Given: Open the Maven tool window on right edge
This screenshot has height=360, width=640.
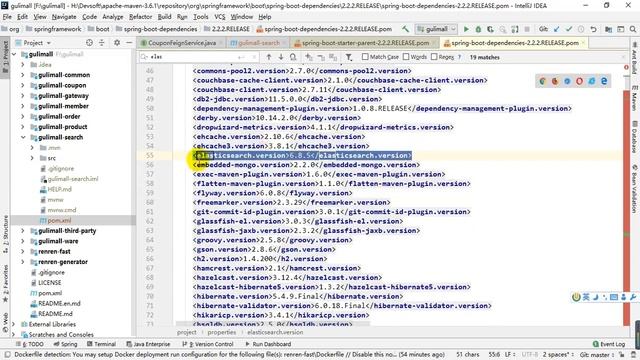Looking at the screenshot, I should click(634, 98).
